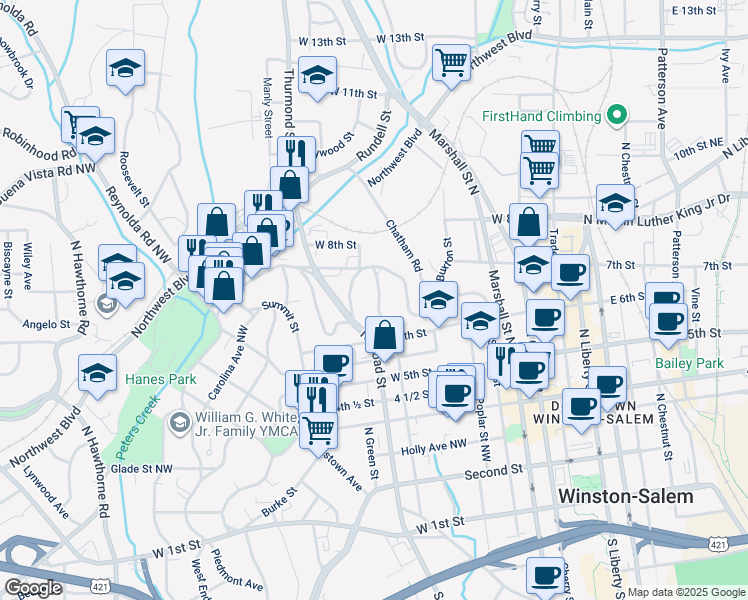
Task: Select the school marker near Hanes Park
Action: pos(97,376)
